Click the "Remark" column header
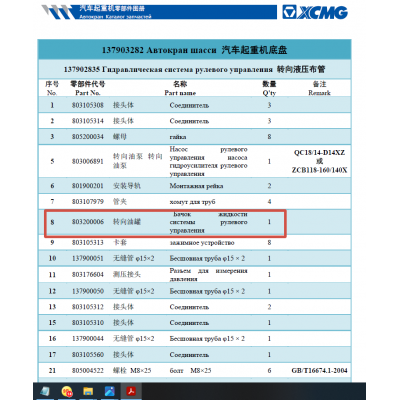The width and height of the screenshot is (400, 400). 319,93
